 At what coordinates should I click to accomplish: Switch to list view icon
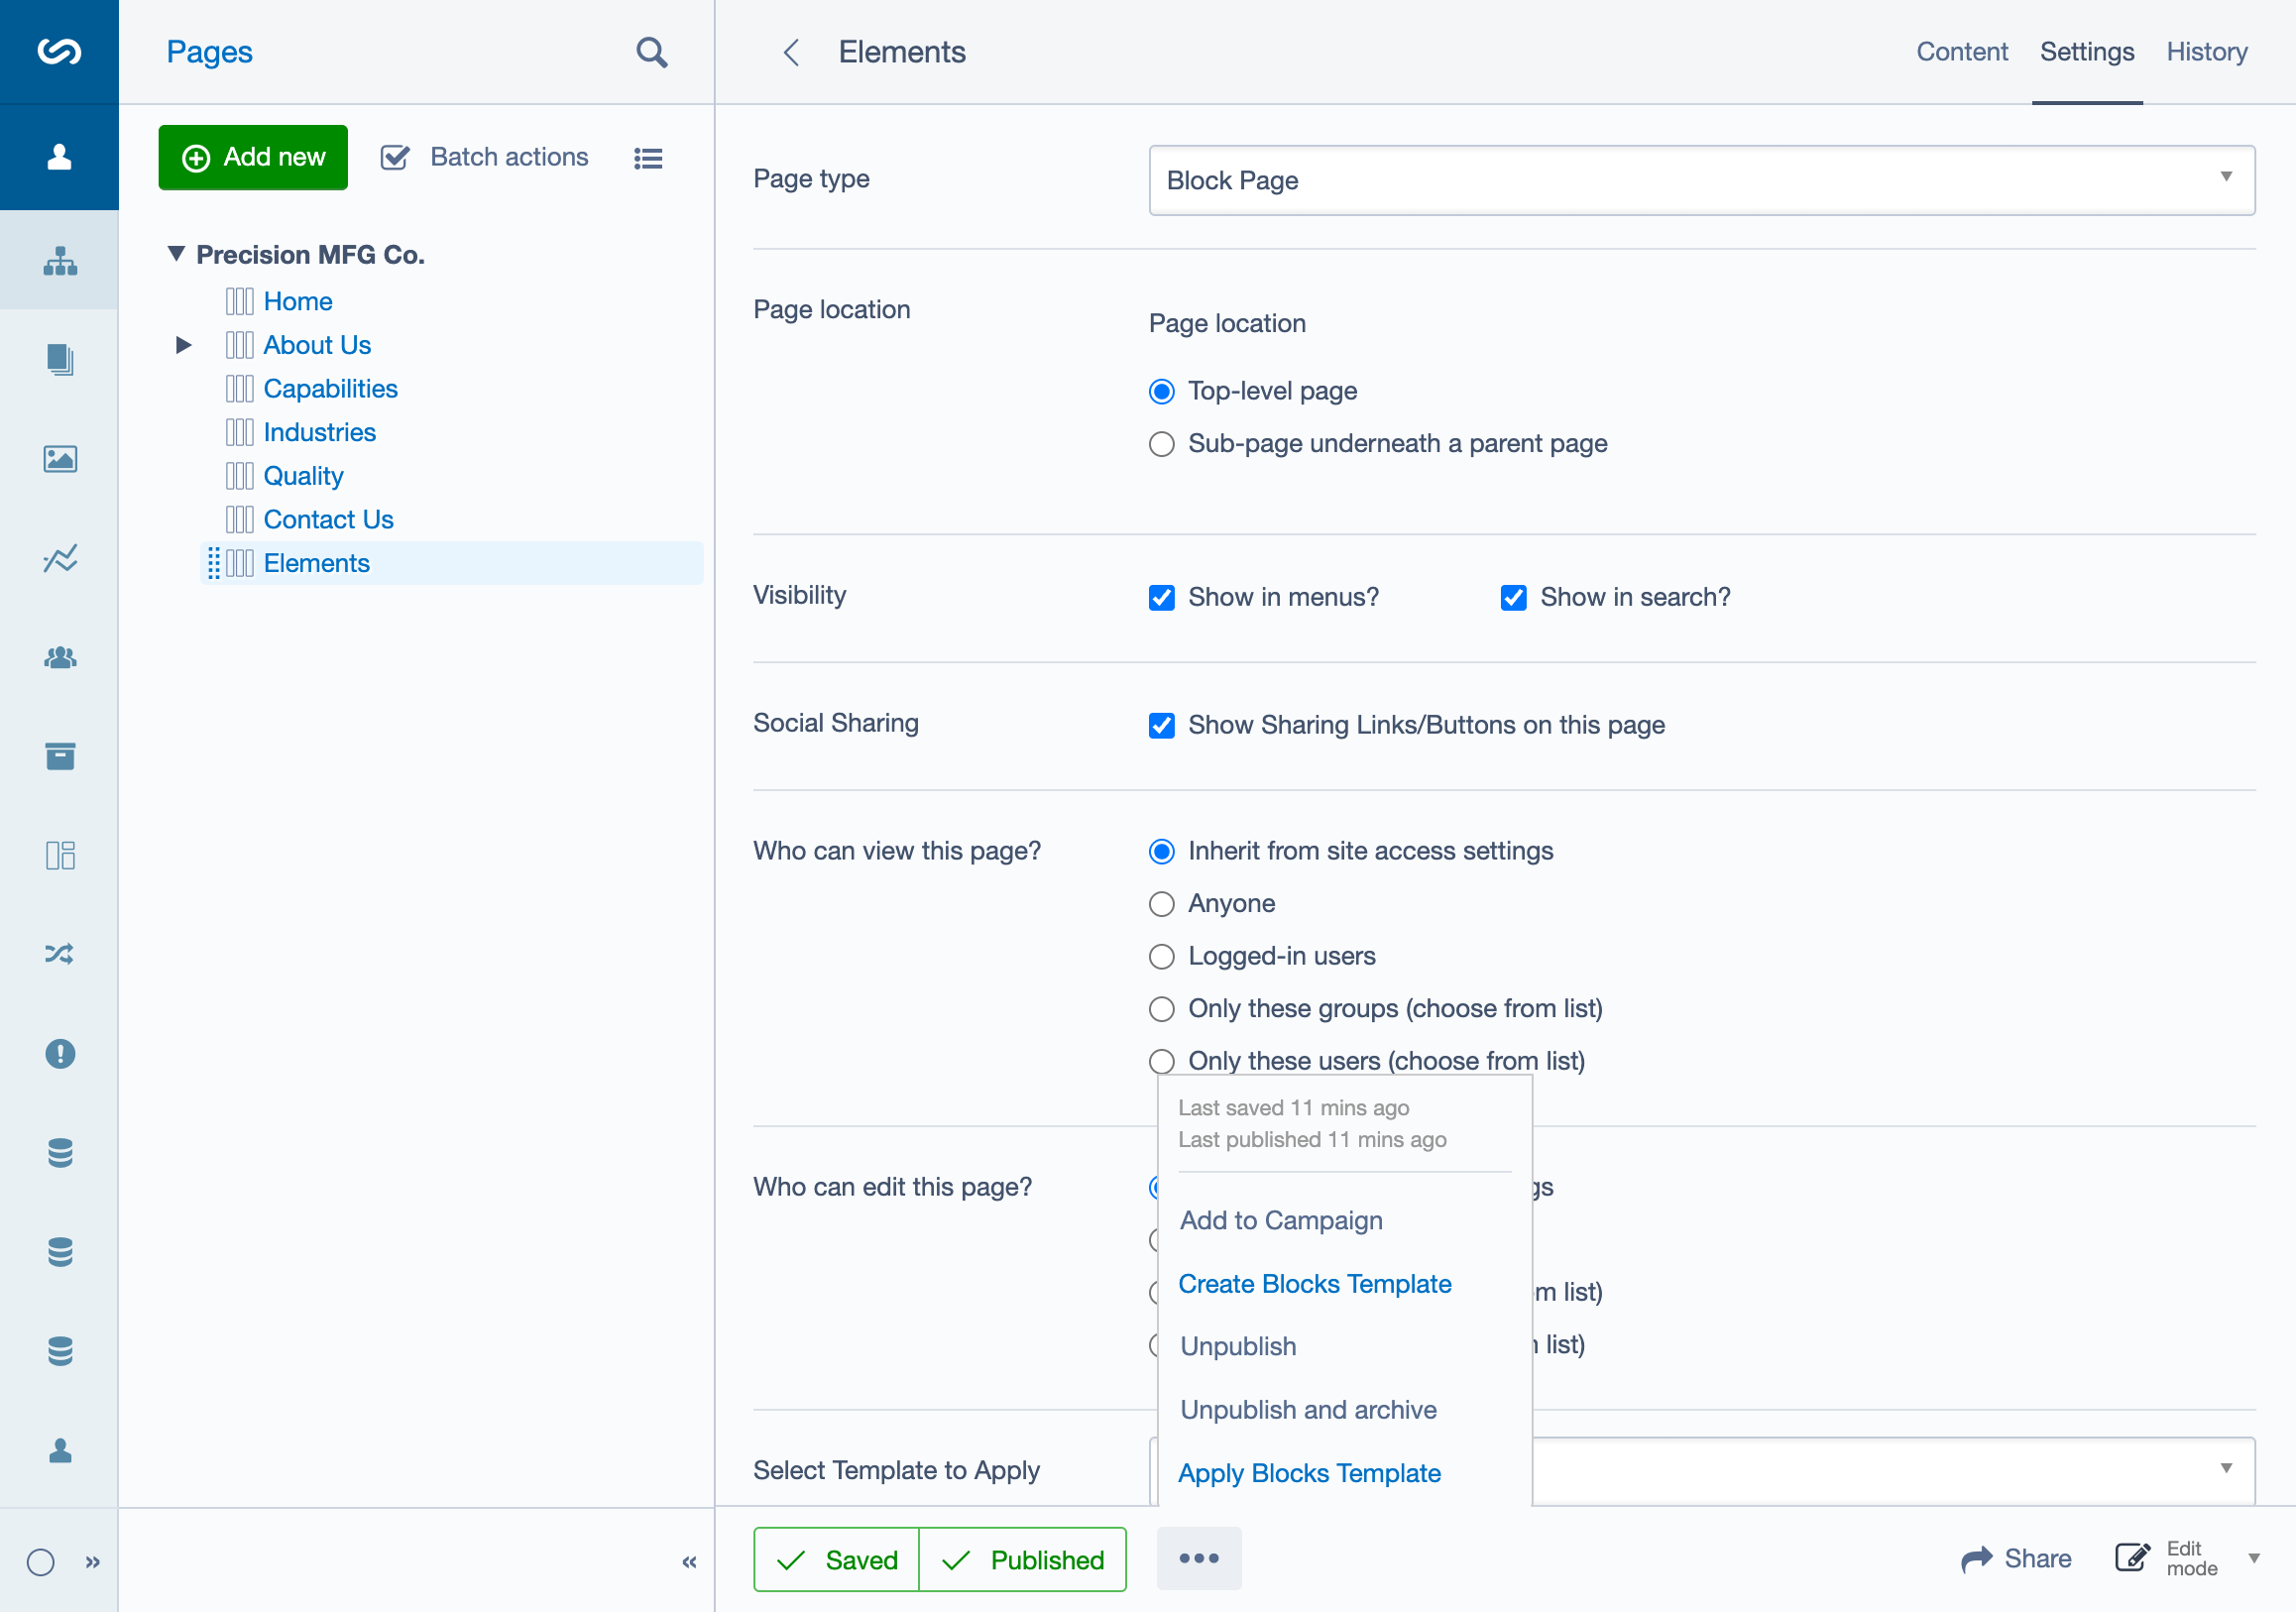point(648,158)
